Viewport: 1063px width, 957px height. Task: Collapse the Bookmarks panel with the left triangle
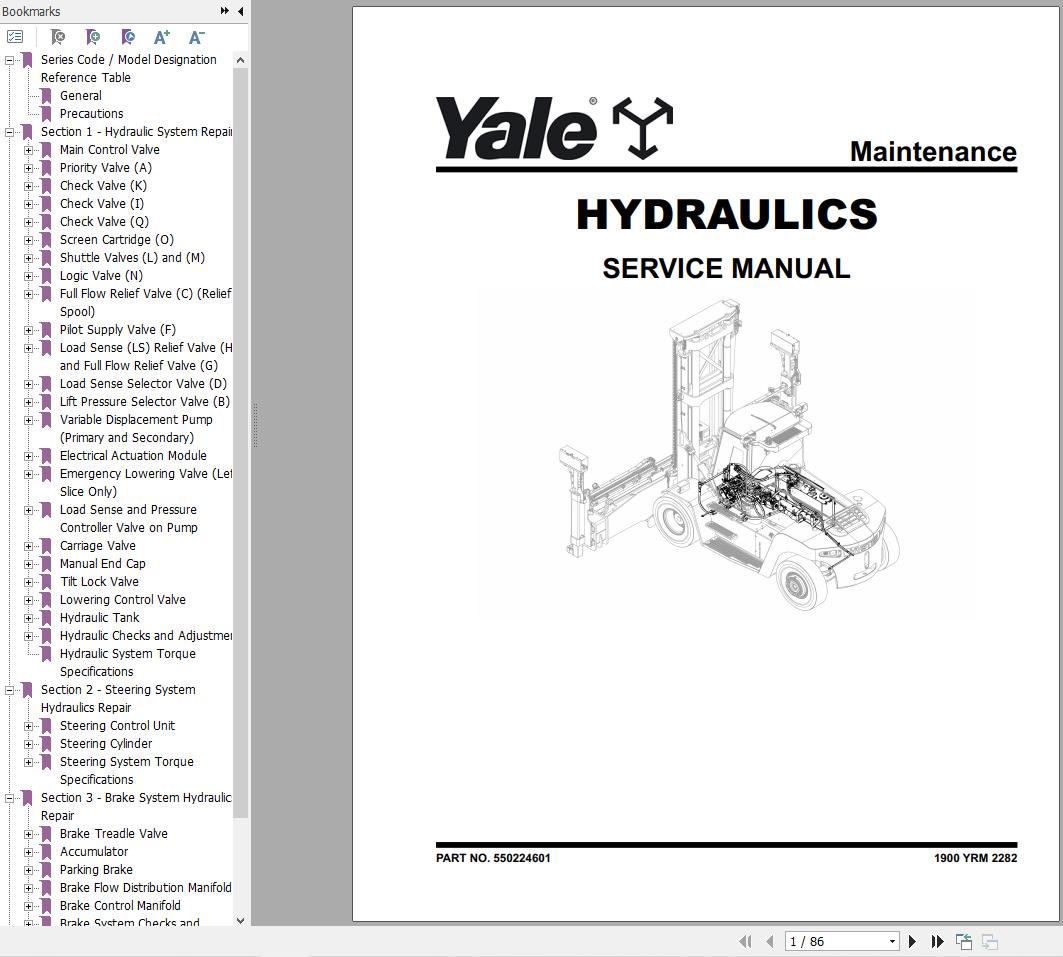coord(241,11)
